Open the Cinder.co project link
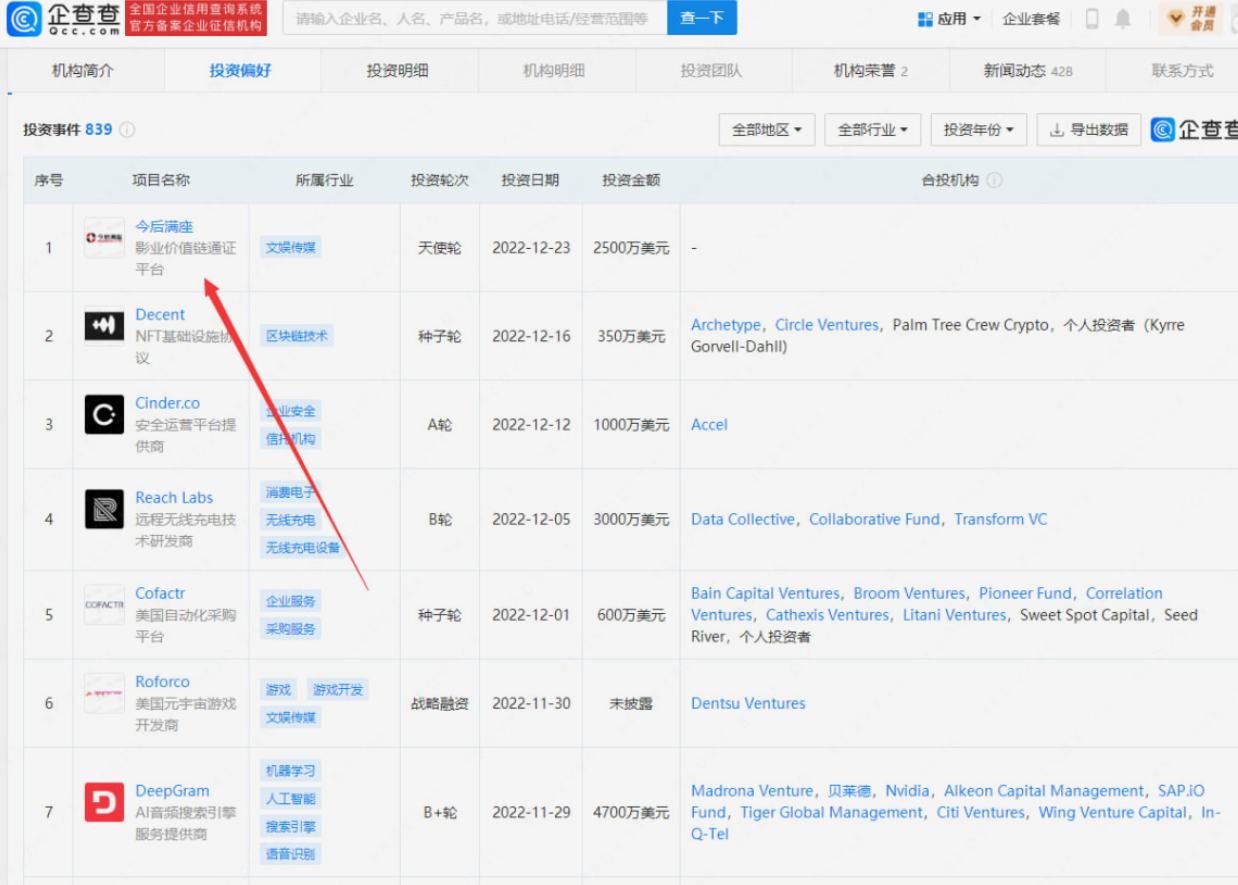1238x885 pixels. [x=168, y=403]
